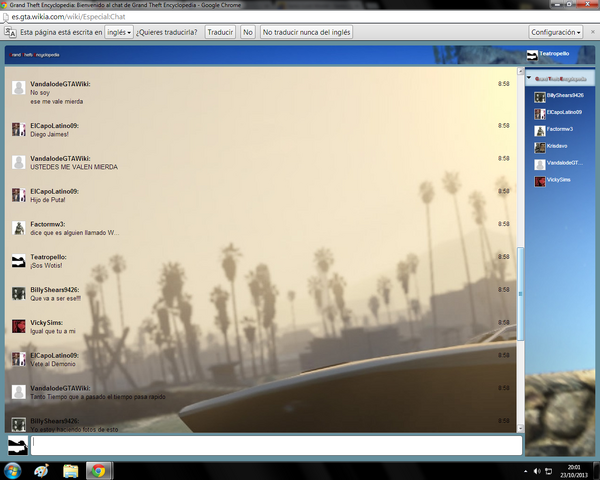Click 'dice que es alguien llamado W...' message
Screen dimensions: 600x480
75,233
